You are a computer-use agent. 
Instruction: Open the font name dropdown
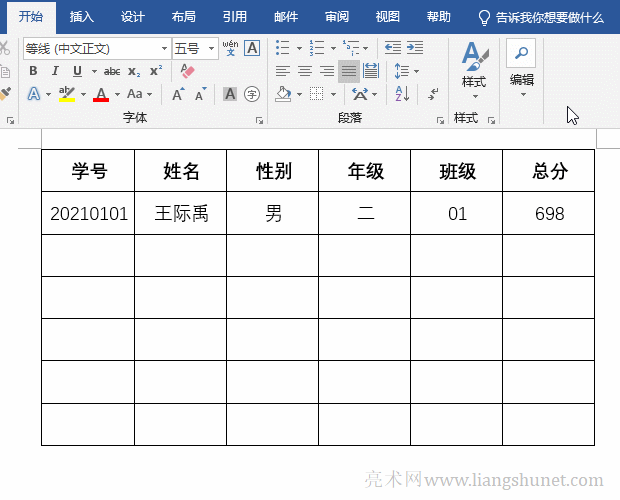[164, 49]
